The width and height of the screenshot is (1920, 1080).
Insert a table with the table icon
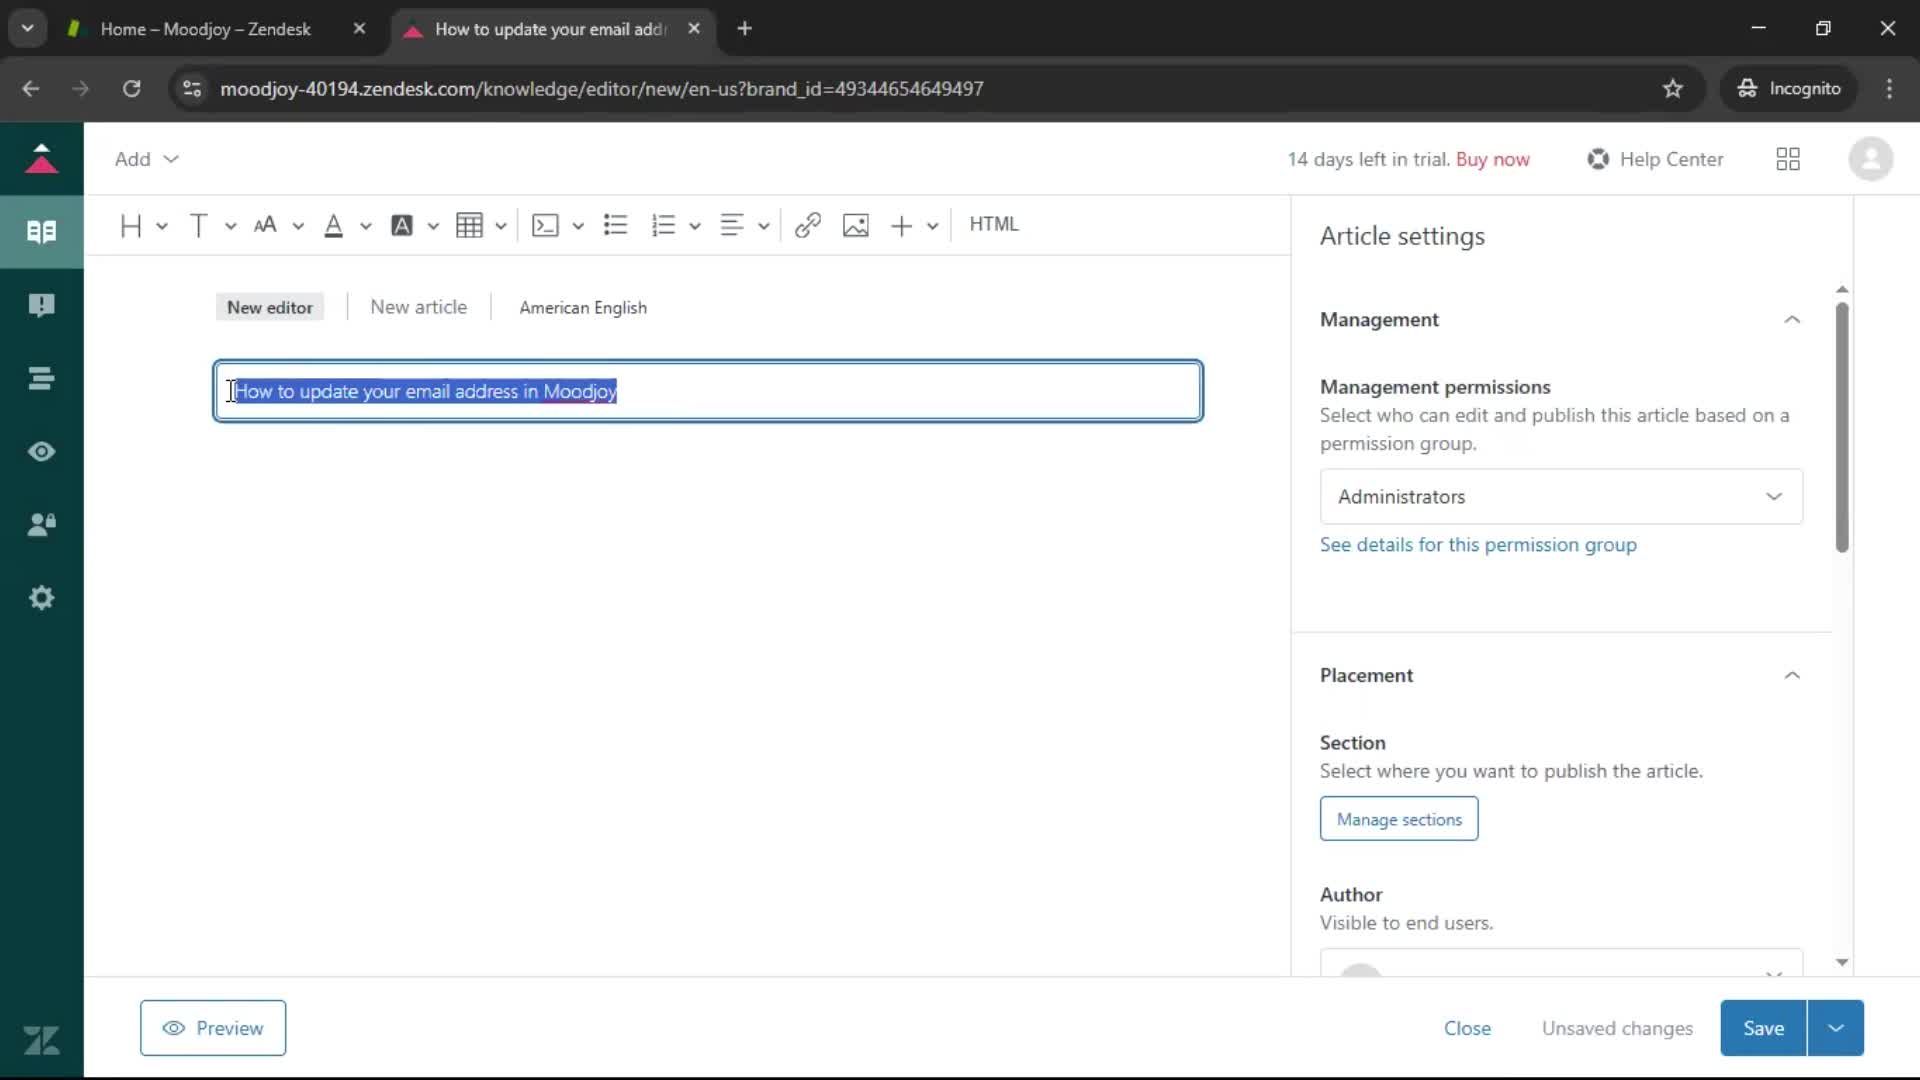click(x=469, y=225)
